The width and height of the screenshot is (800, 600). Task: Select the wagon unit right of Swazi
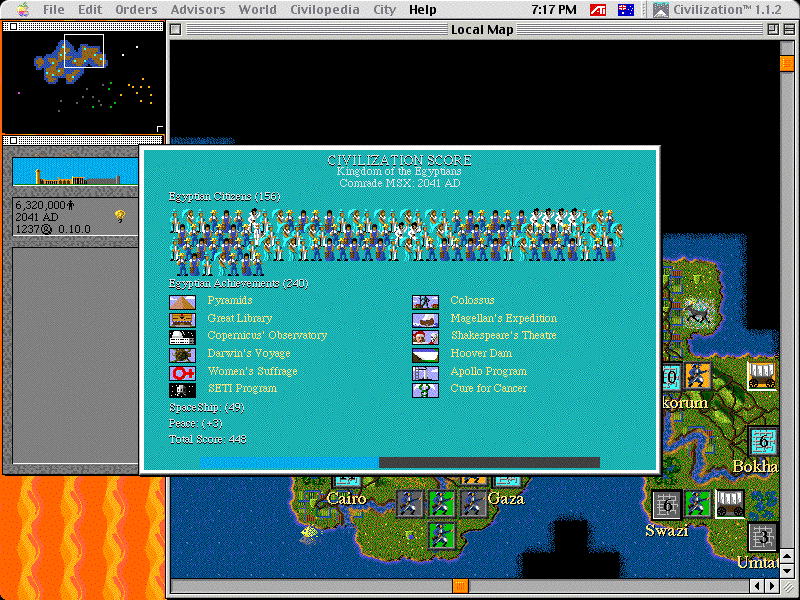coord(730,504)
